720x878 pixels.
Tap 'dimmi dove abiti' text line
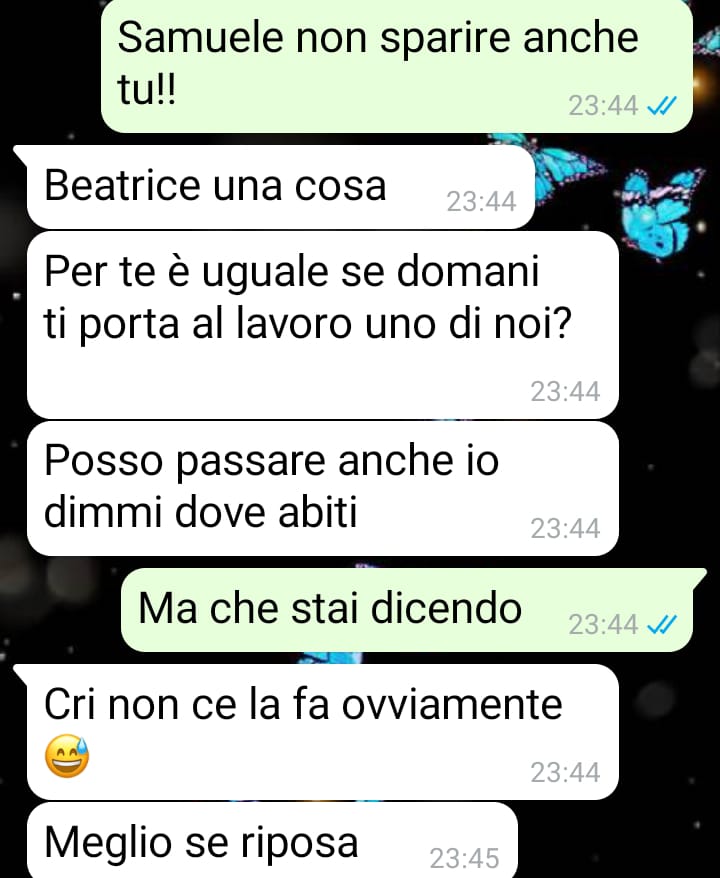(x=200, y=512)
